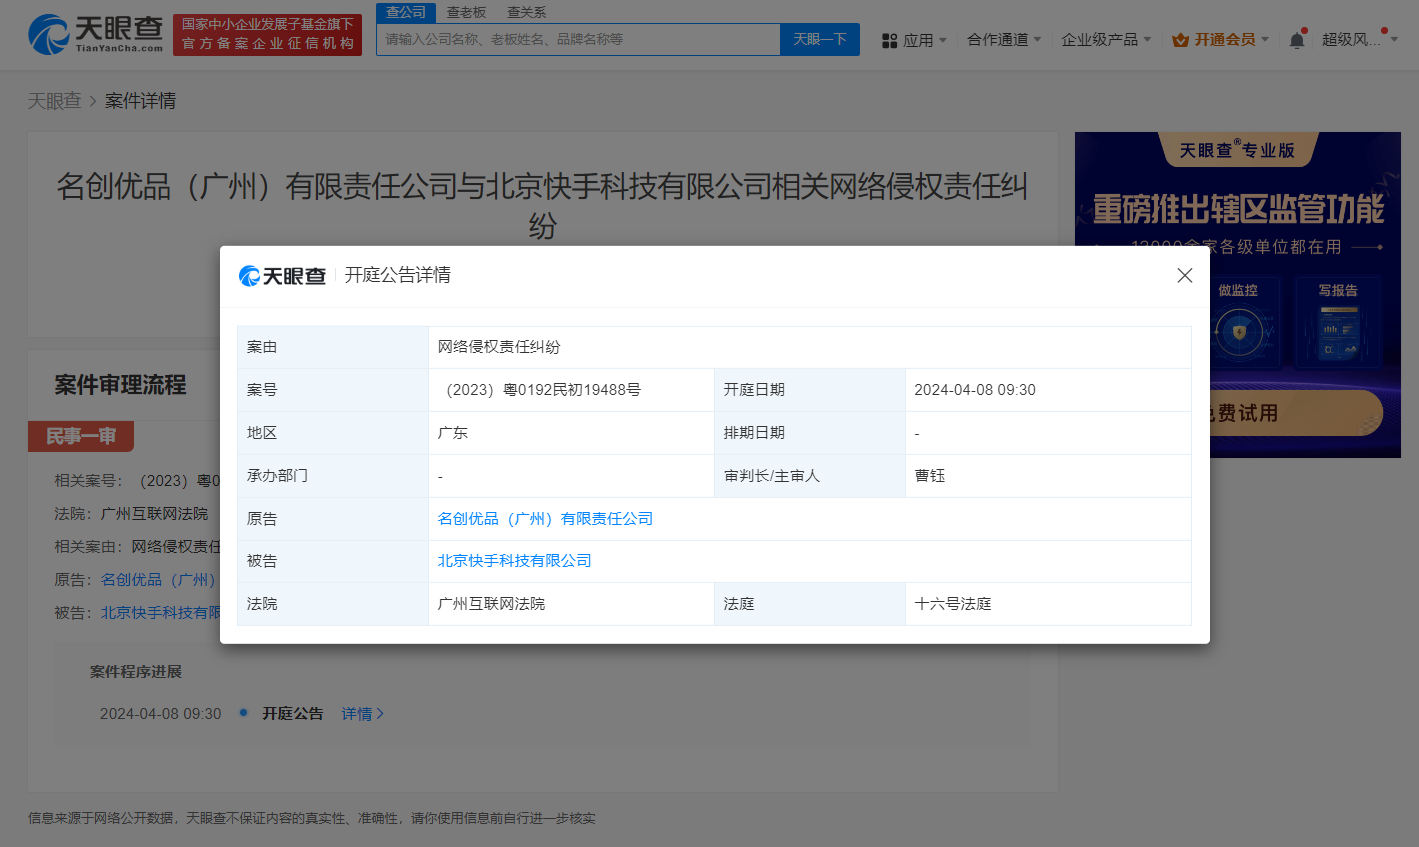
Task: Select hearing date 2024-04-08 09:30 in dialog
Action: 1048,390
